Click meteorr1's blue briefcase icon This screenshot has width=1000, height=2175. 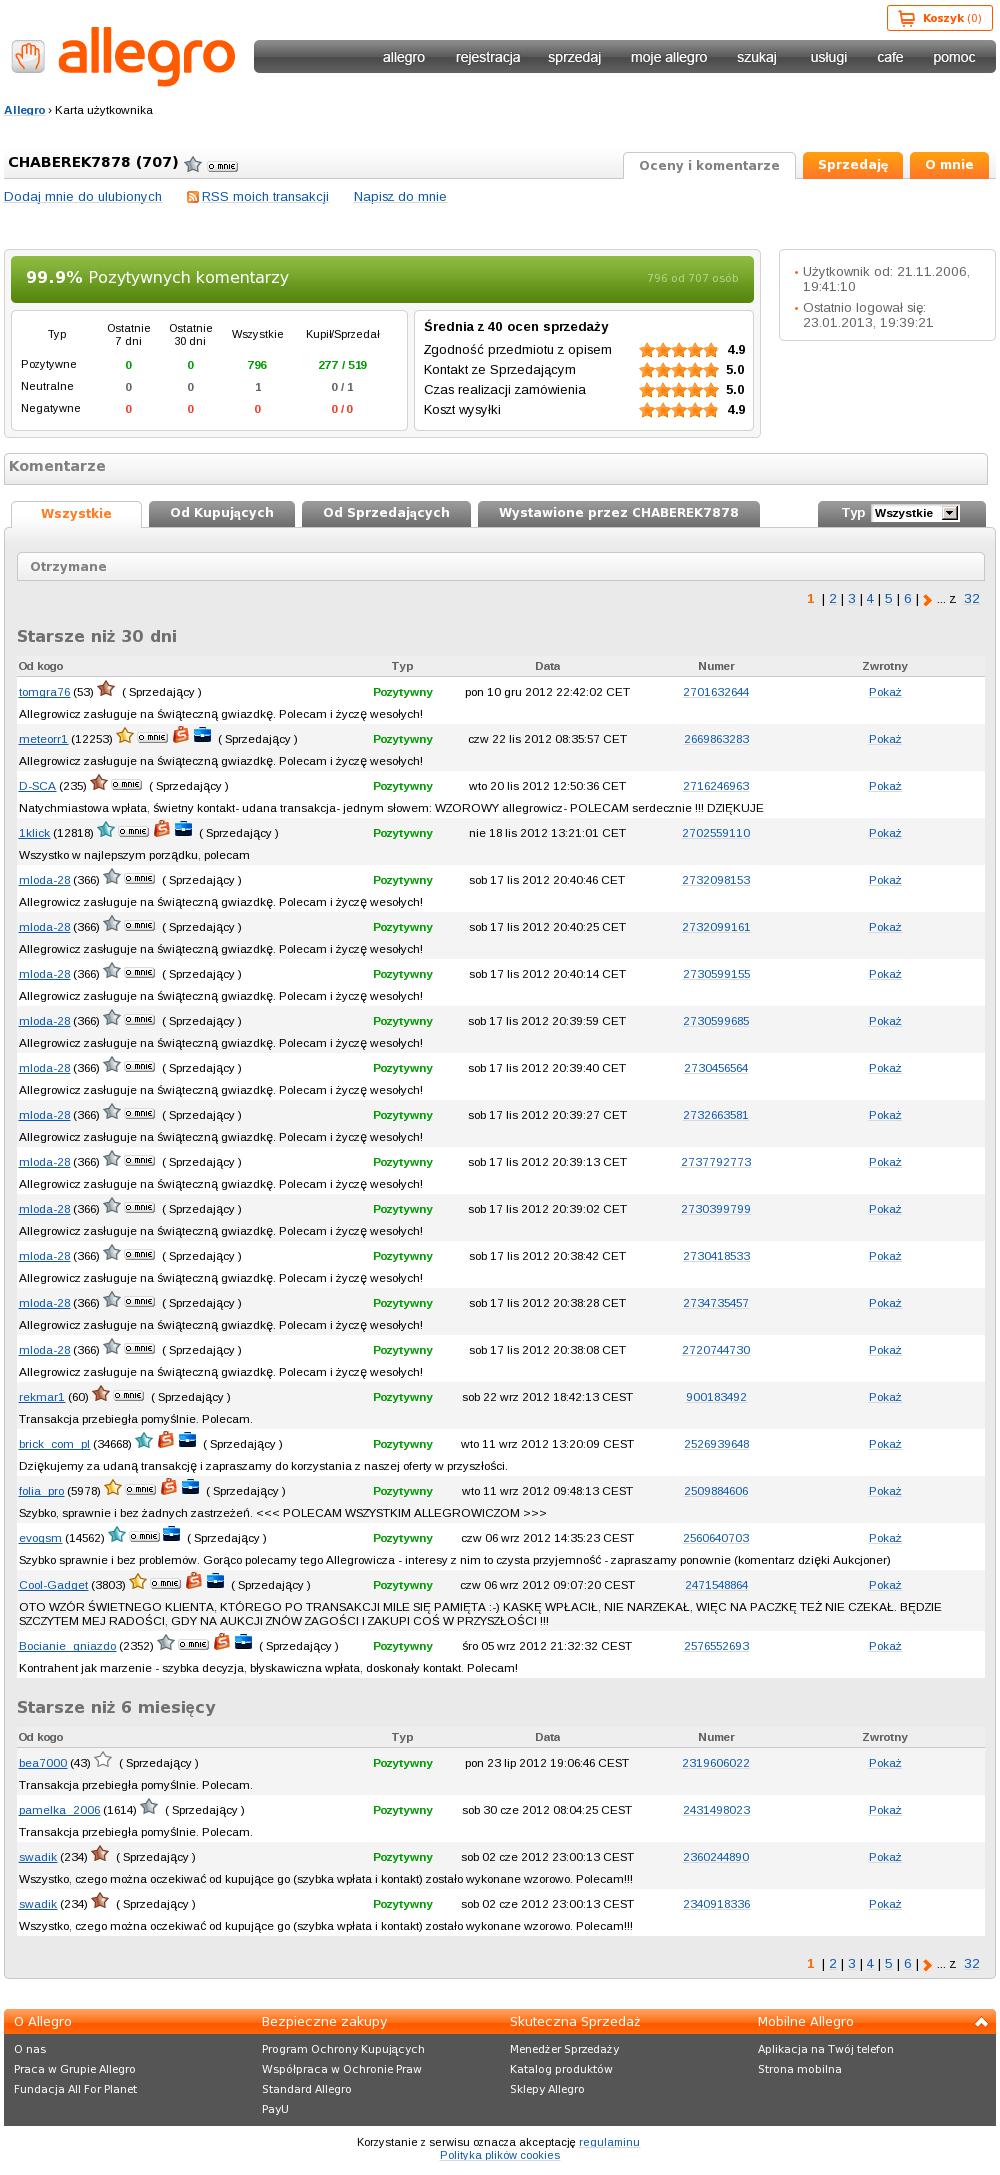tap(203, 736)
